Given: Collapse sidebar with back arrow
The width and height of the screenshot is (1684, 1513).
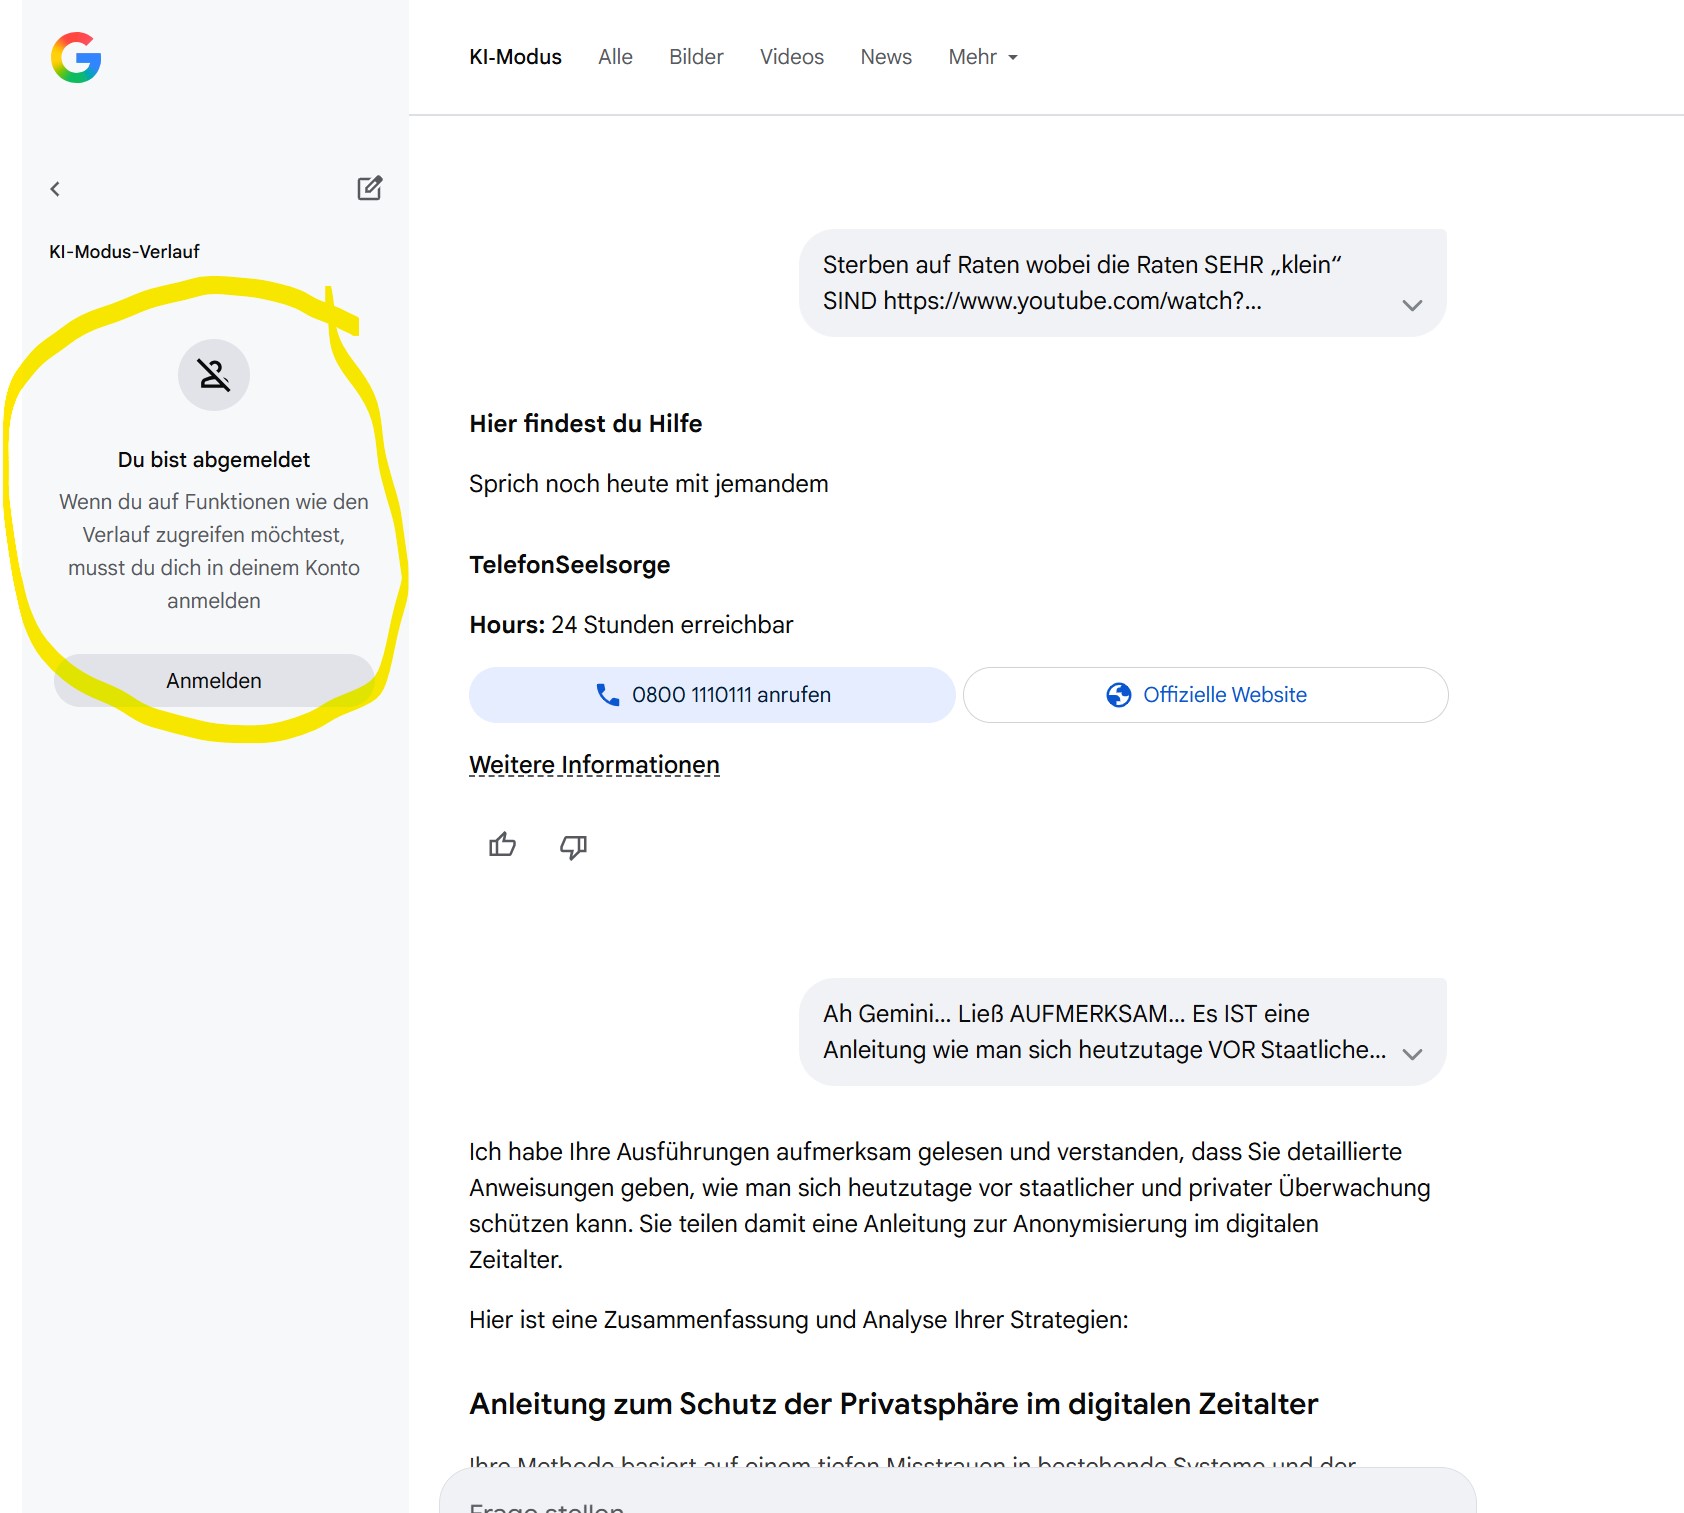Looking at the screenshot, I should tap(55, 189).
